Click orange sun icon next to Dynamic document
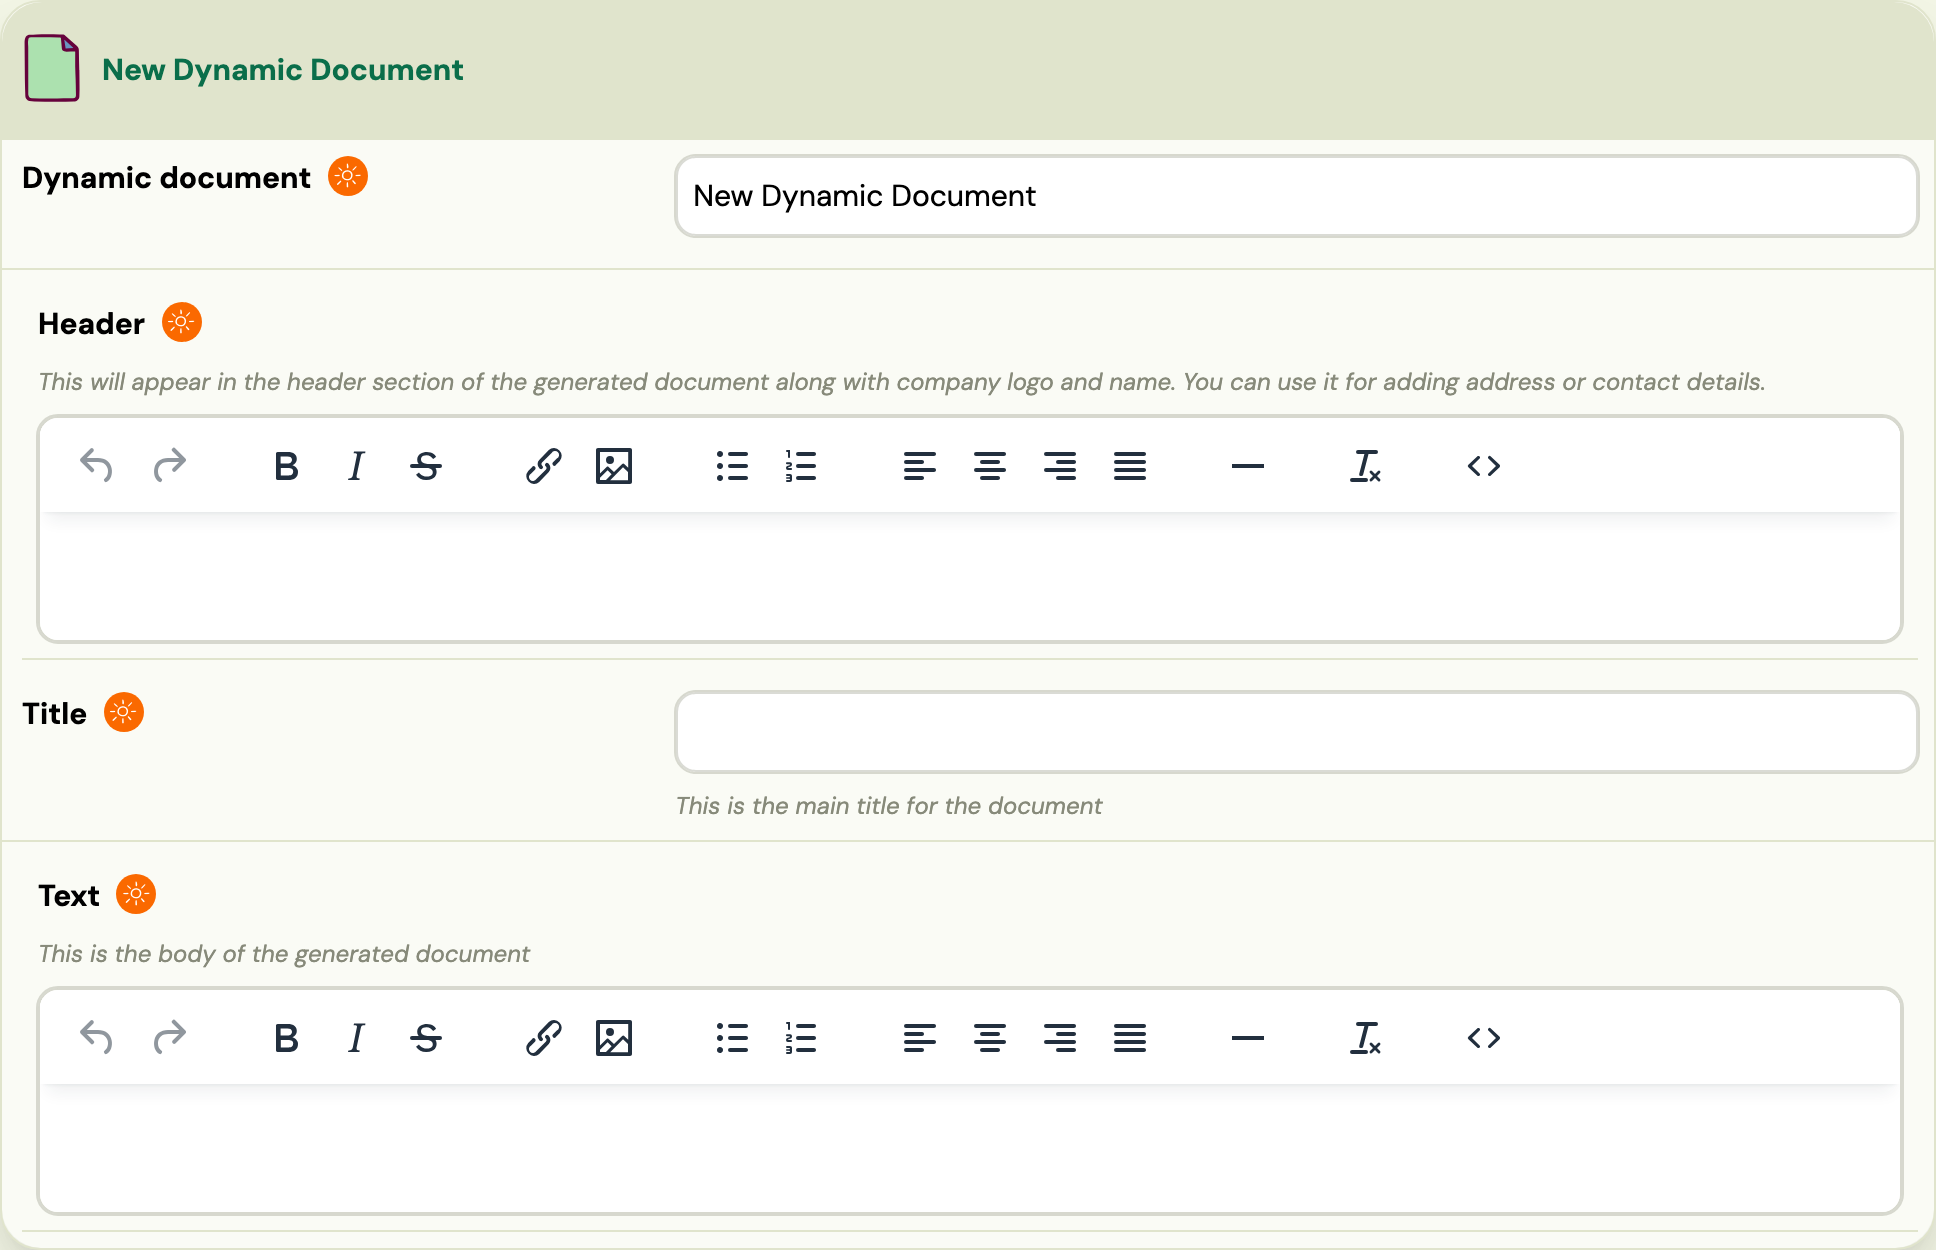 (348, 176)
